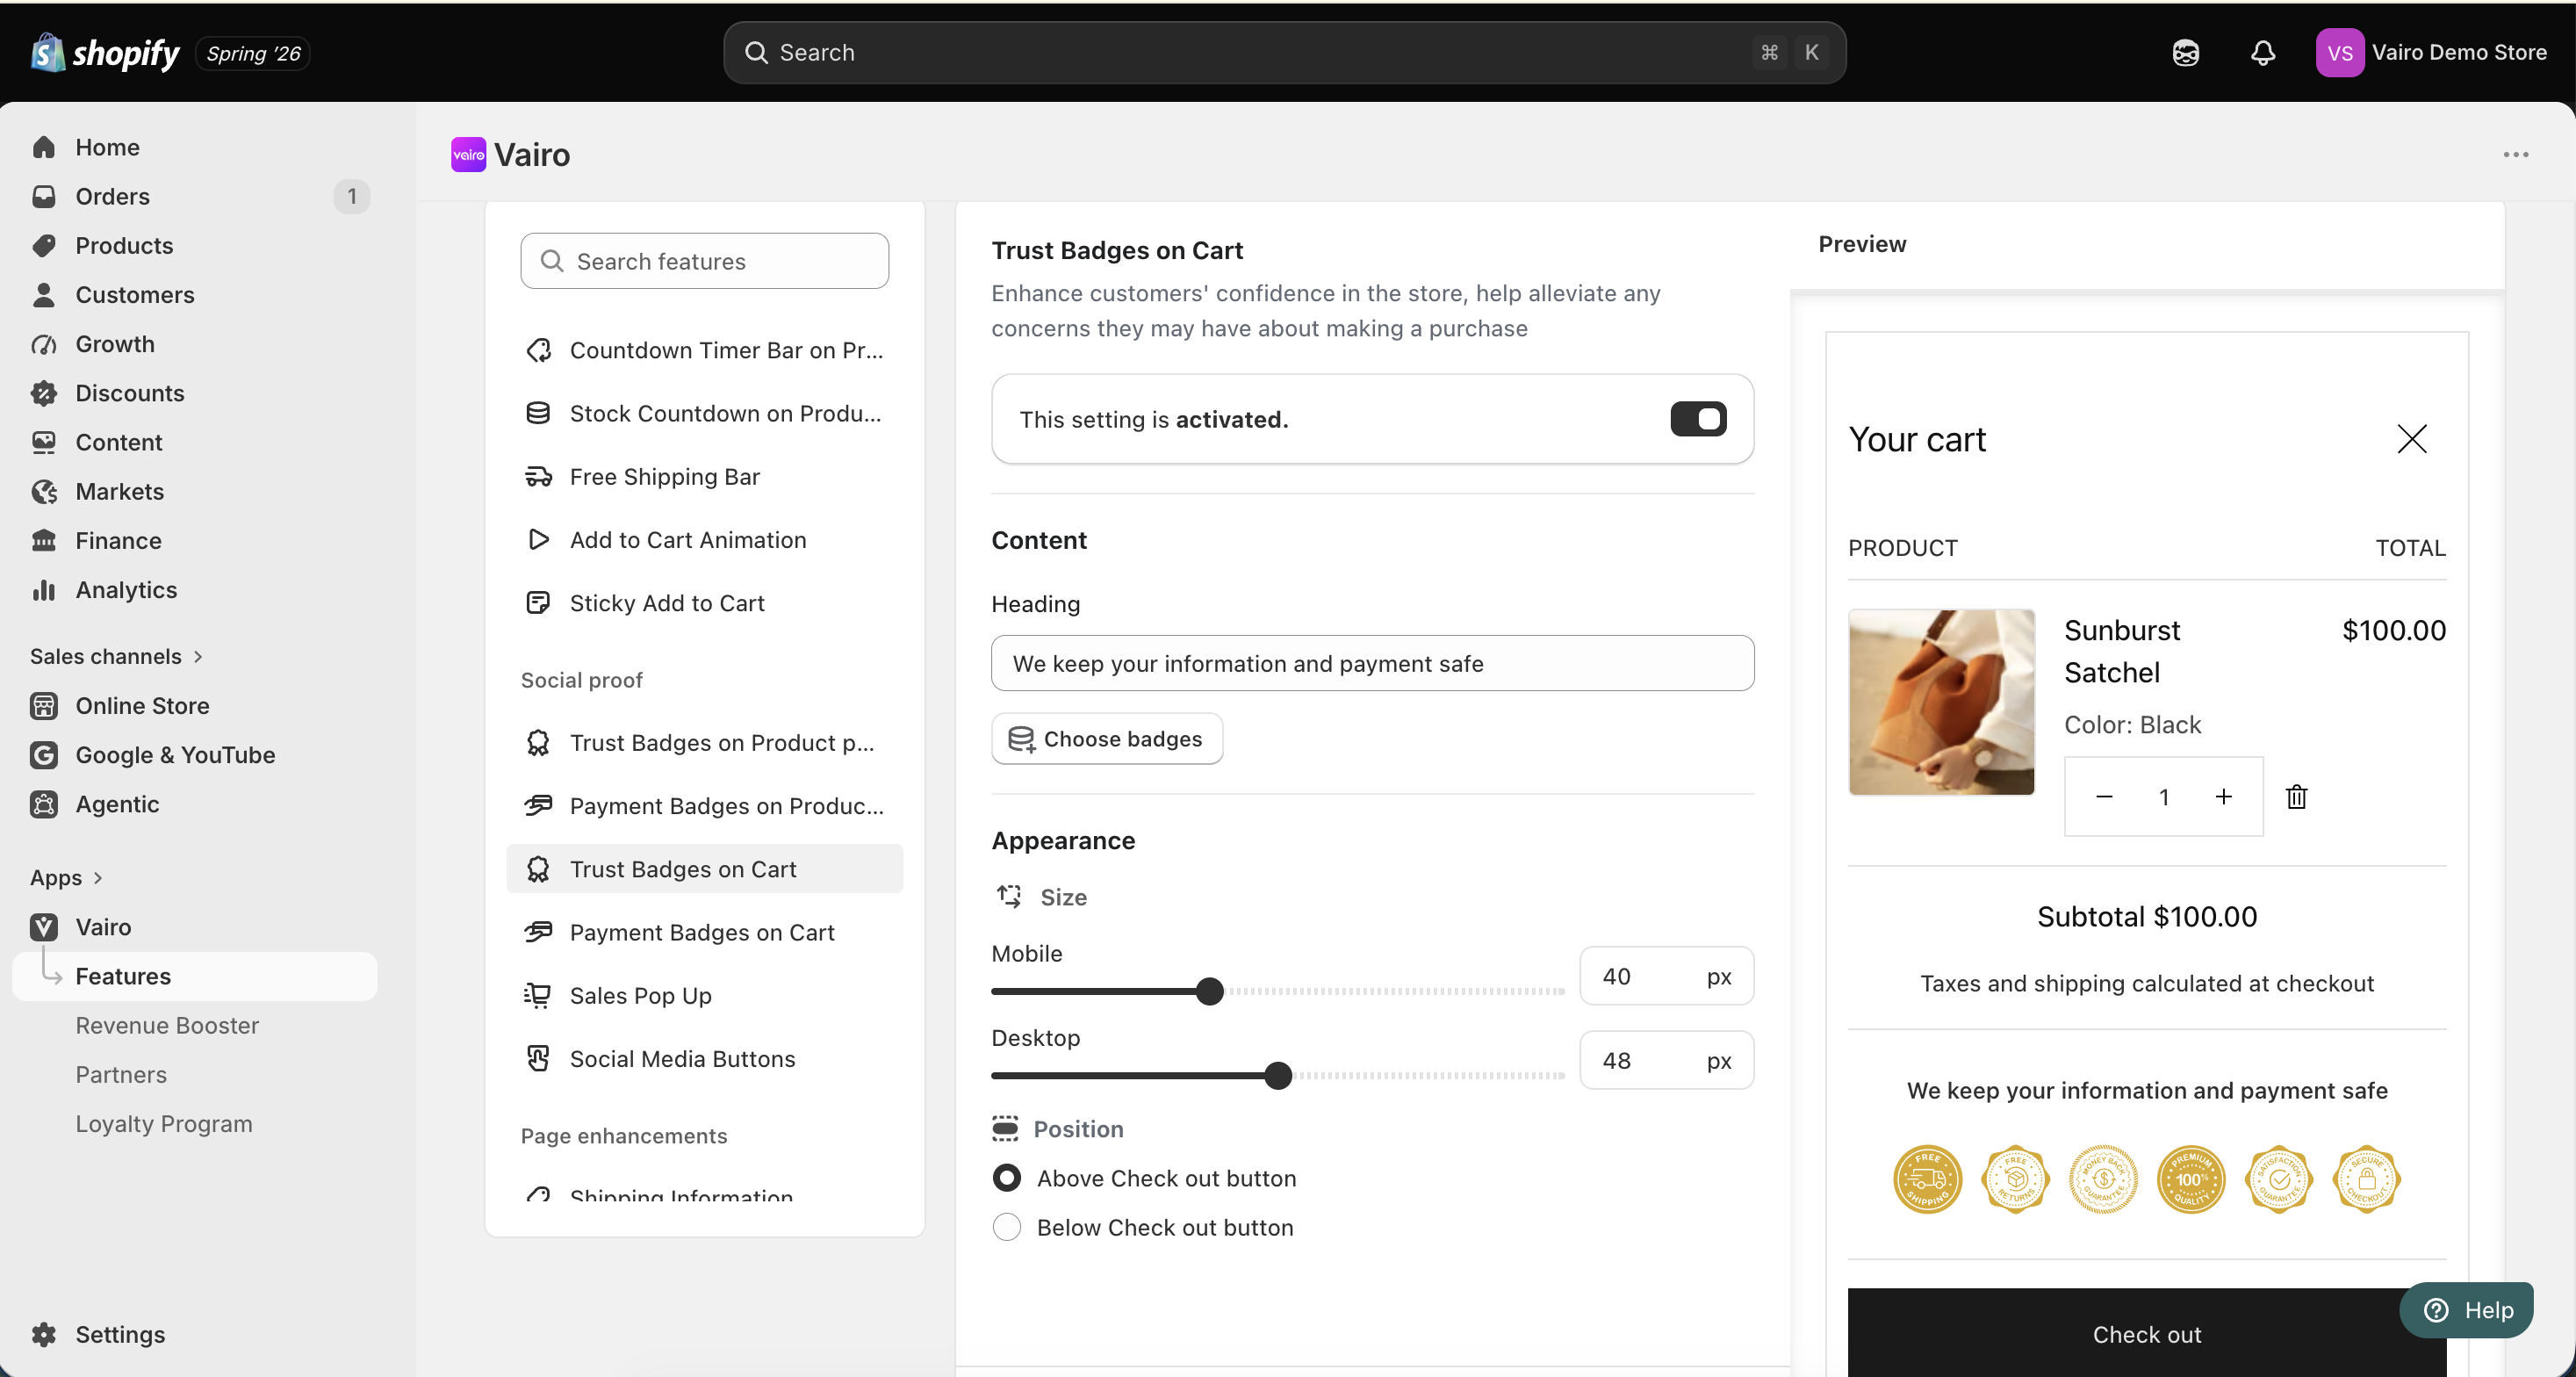Viewport: 2576px width, 1377px height.
Task: Open the notifications bell icon
Action: tap(2263, 53)
